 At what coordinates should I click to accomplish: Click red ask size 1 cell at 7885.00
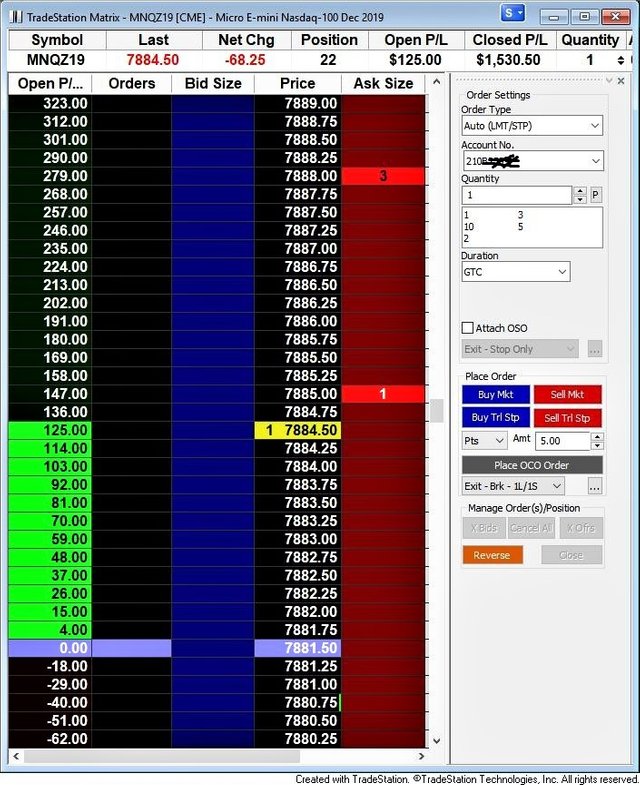383,394
